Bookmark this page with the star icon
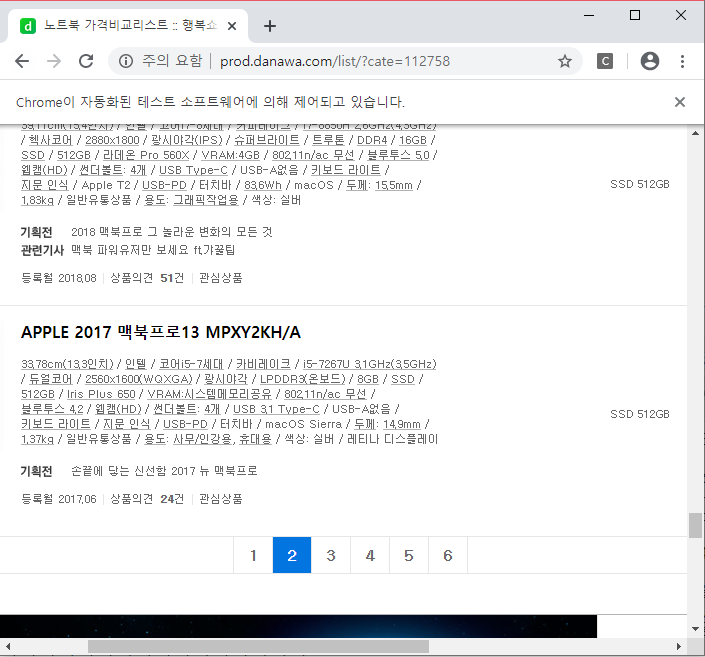 [565, 61]
